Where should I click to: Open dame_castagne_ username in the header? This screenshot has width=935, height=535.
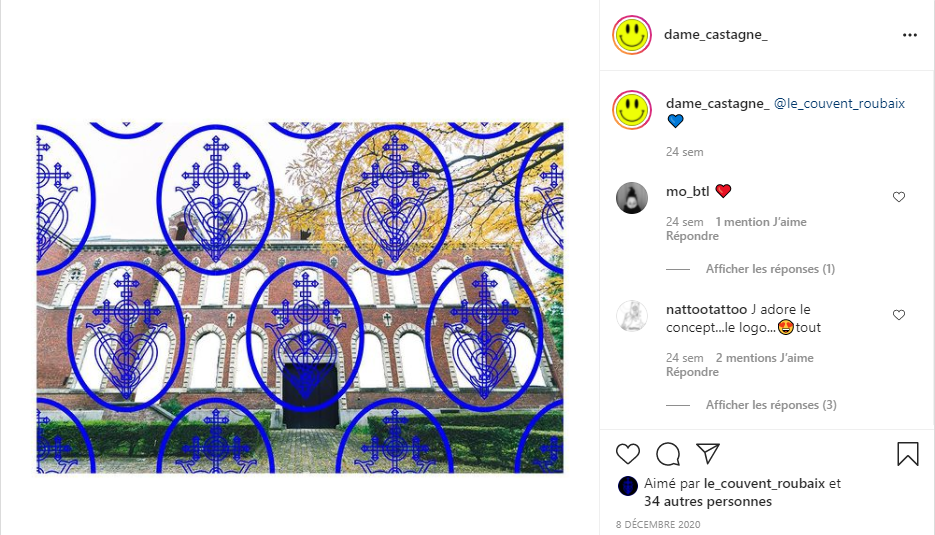716,35
